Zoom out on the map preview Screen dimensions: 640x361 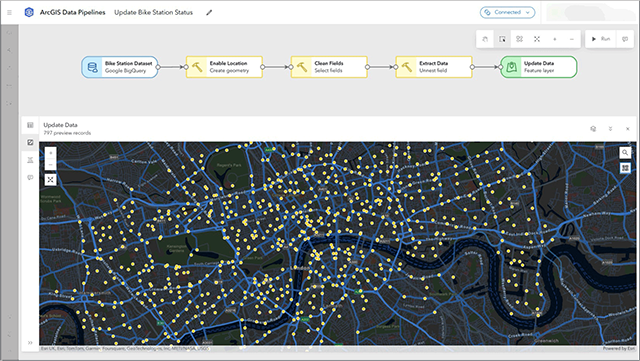coord(50,165)
